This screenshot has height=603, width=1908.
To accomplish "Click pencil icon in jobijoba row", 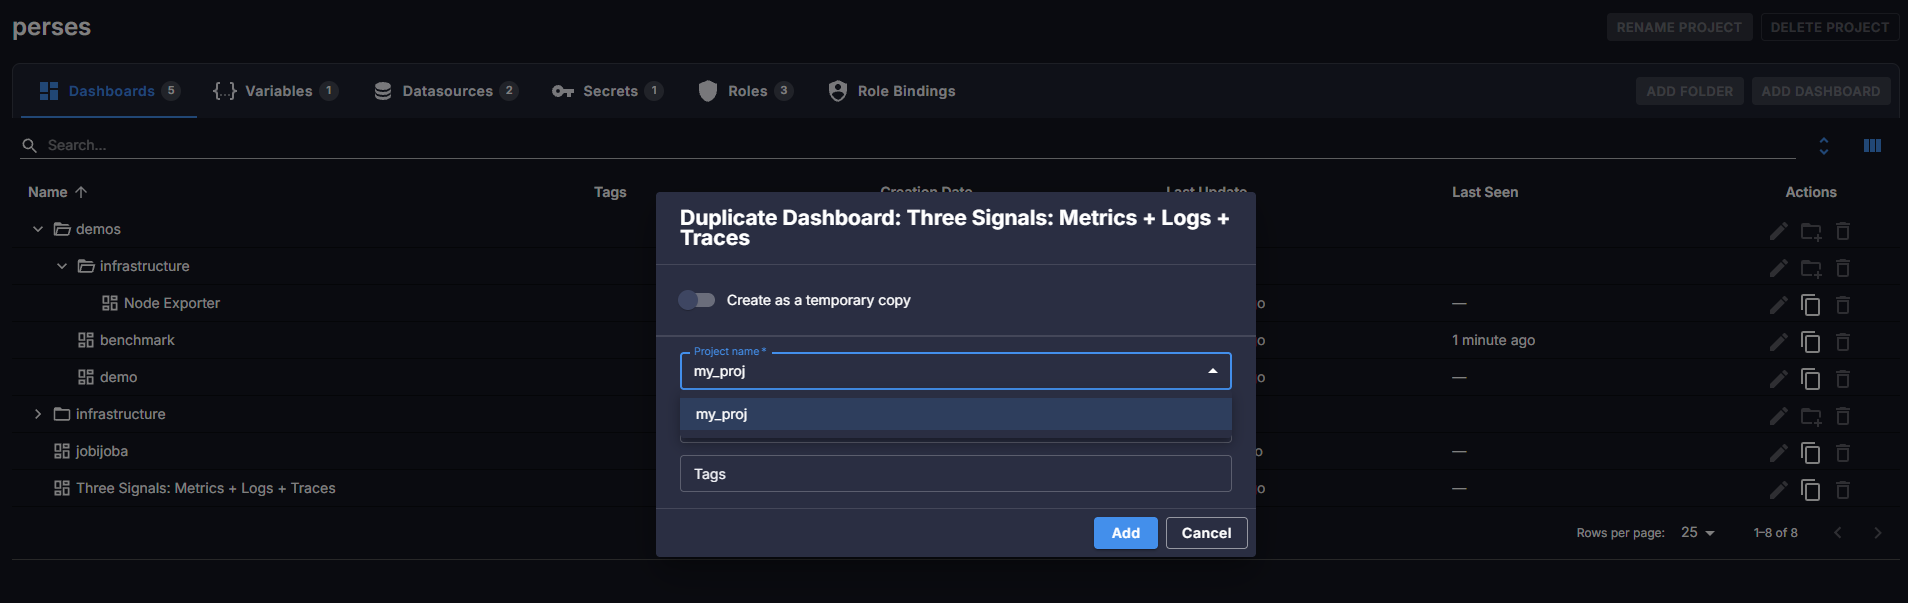I will pyautogui.click(x=1778, y=453).
